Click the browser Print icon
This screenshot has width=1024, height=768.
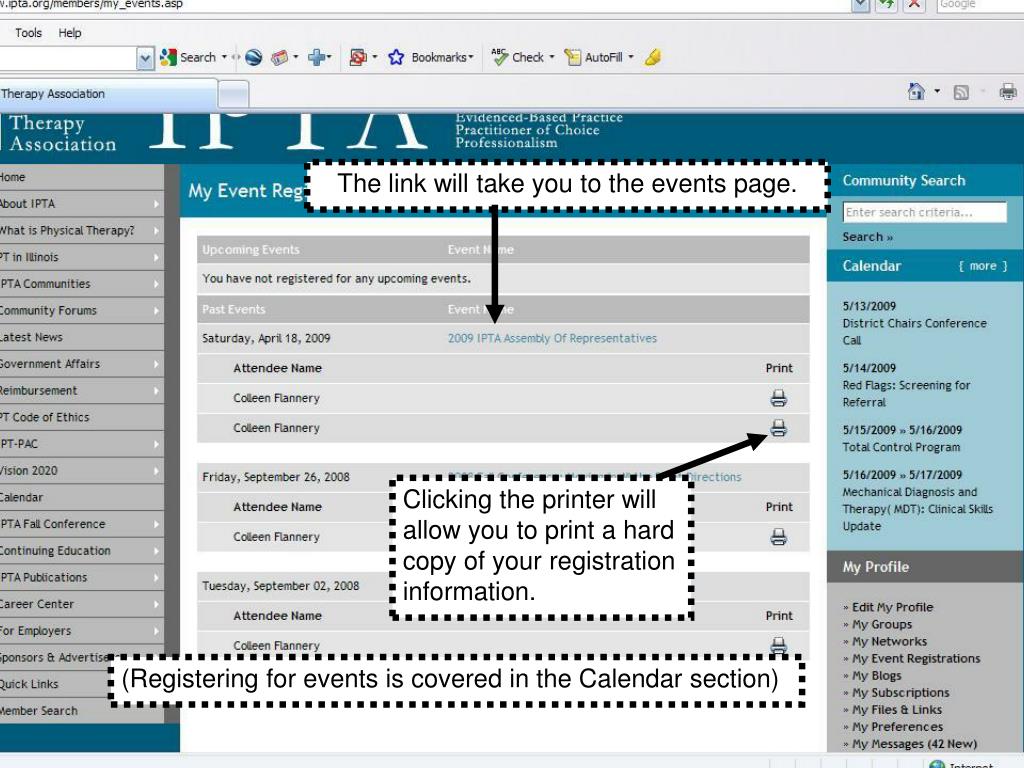pos(1008,91)
